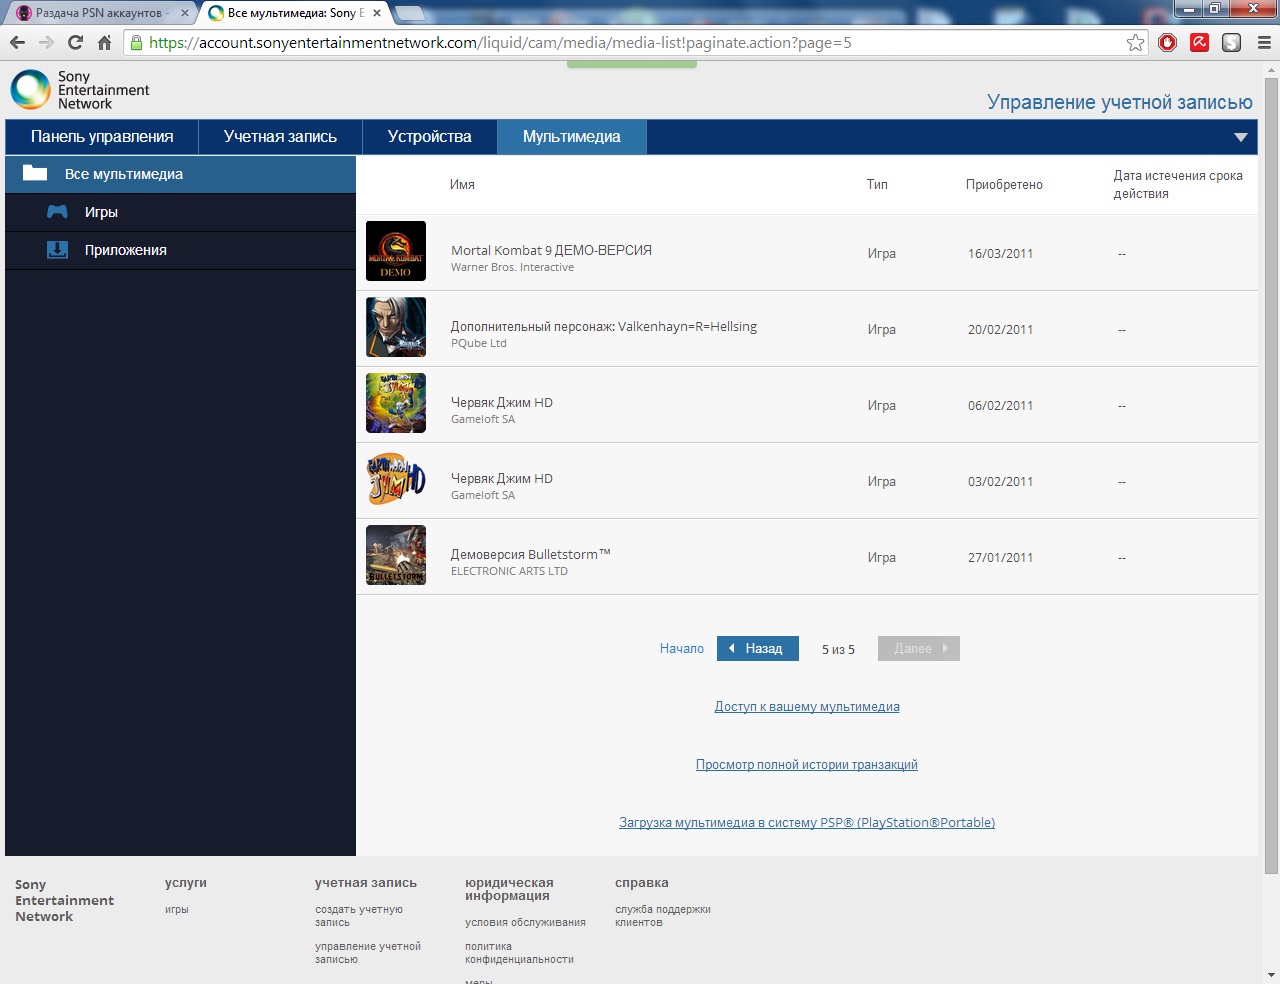
Task: Click the scrollbar down arrow
Action: [x=1271, y=975]
